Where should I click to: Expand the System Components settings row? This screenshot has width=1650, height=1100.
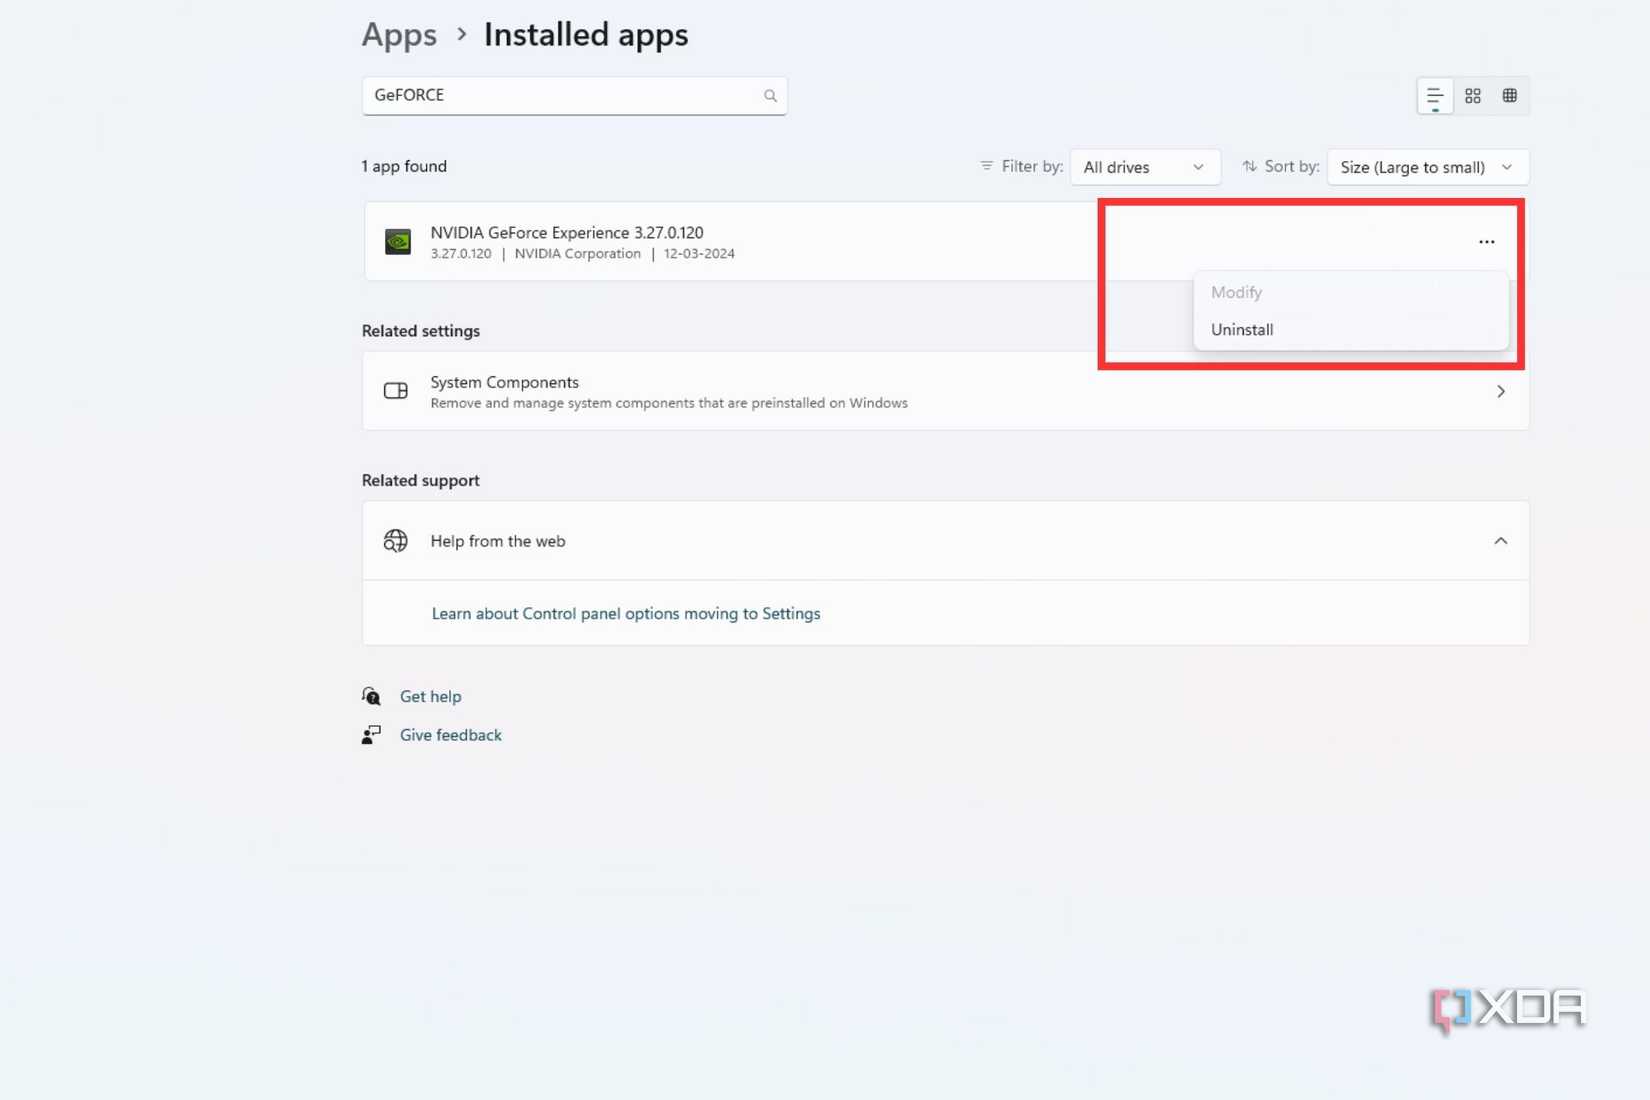click(x=1500, y=391)
